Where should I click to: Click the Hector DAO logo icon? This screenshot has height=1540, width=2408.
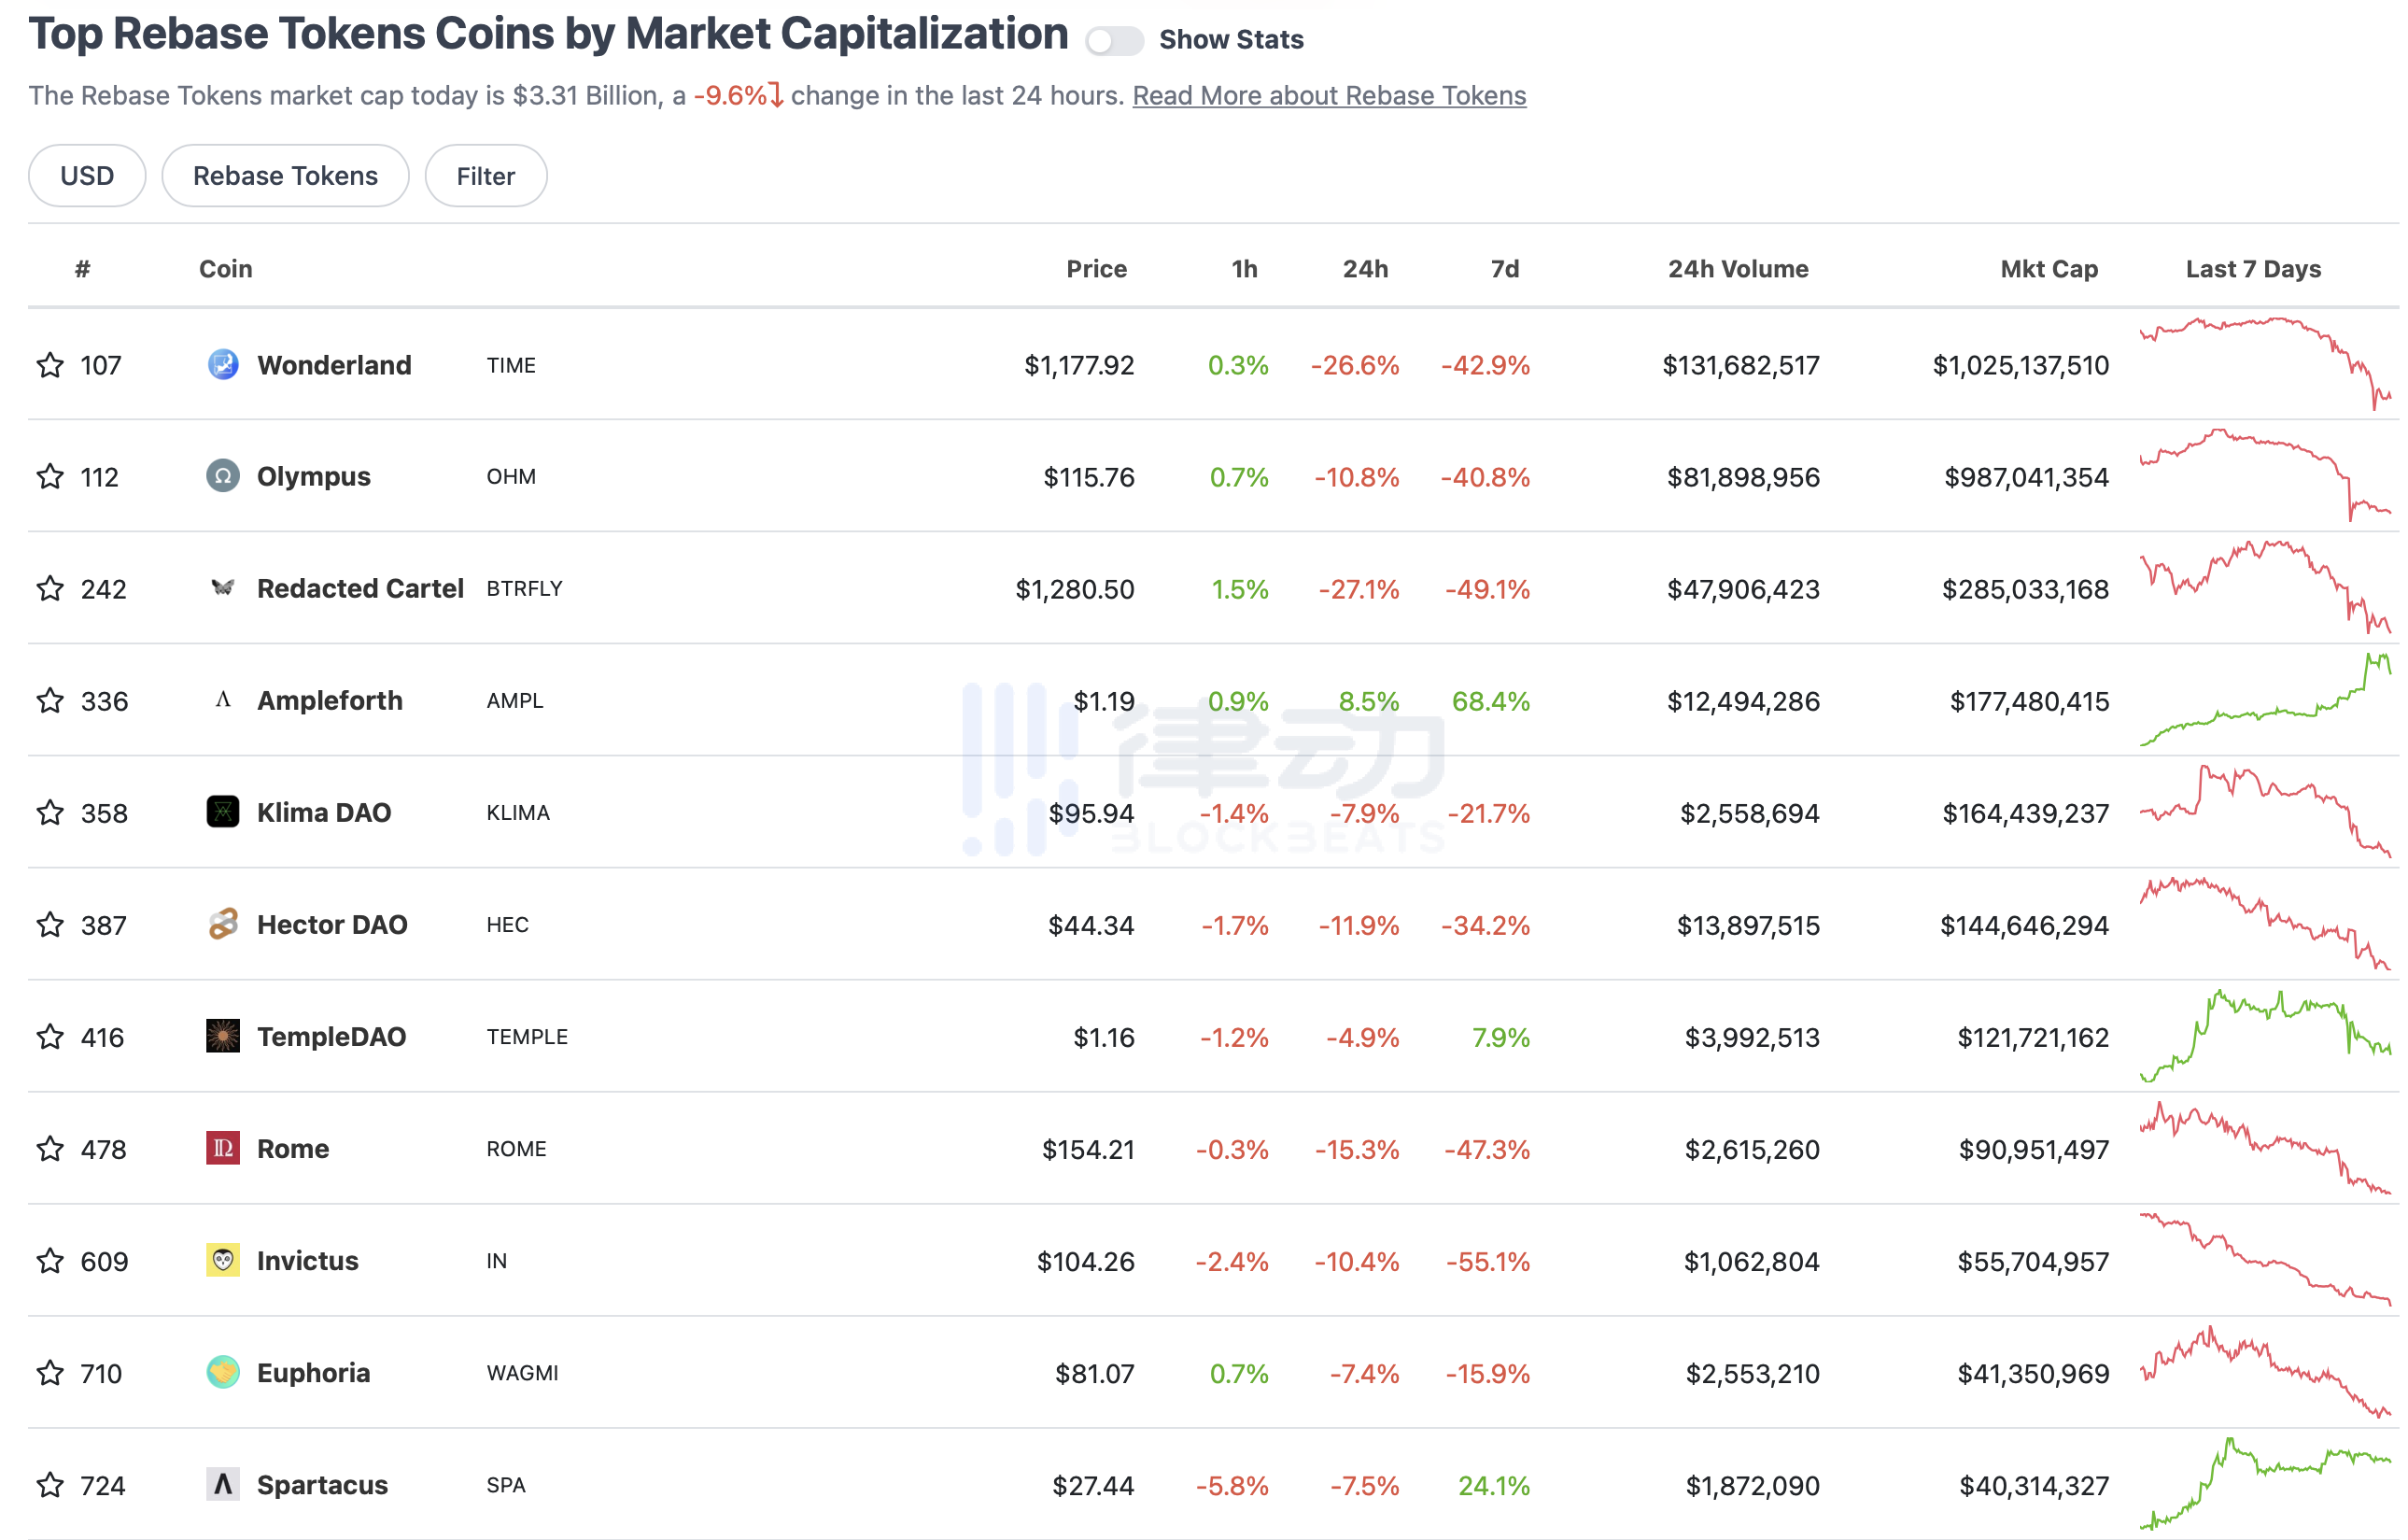coord(223,924)
